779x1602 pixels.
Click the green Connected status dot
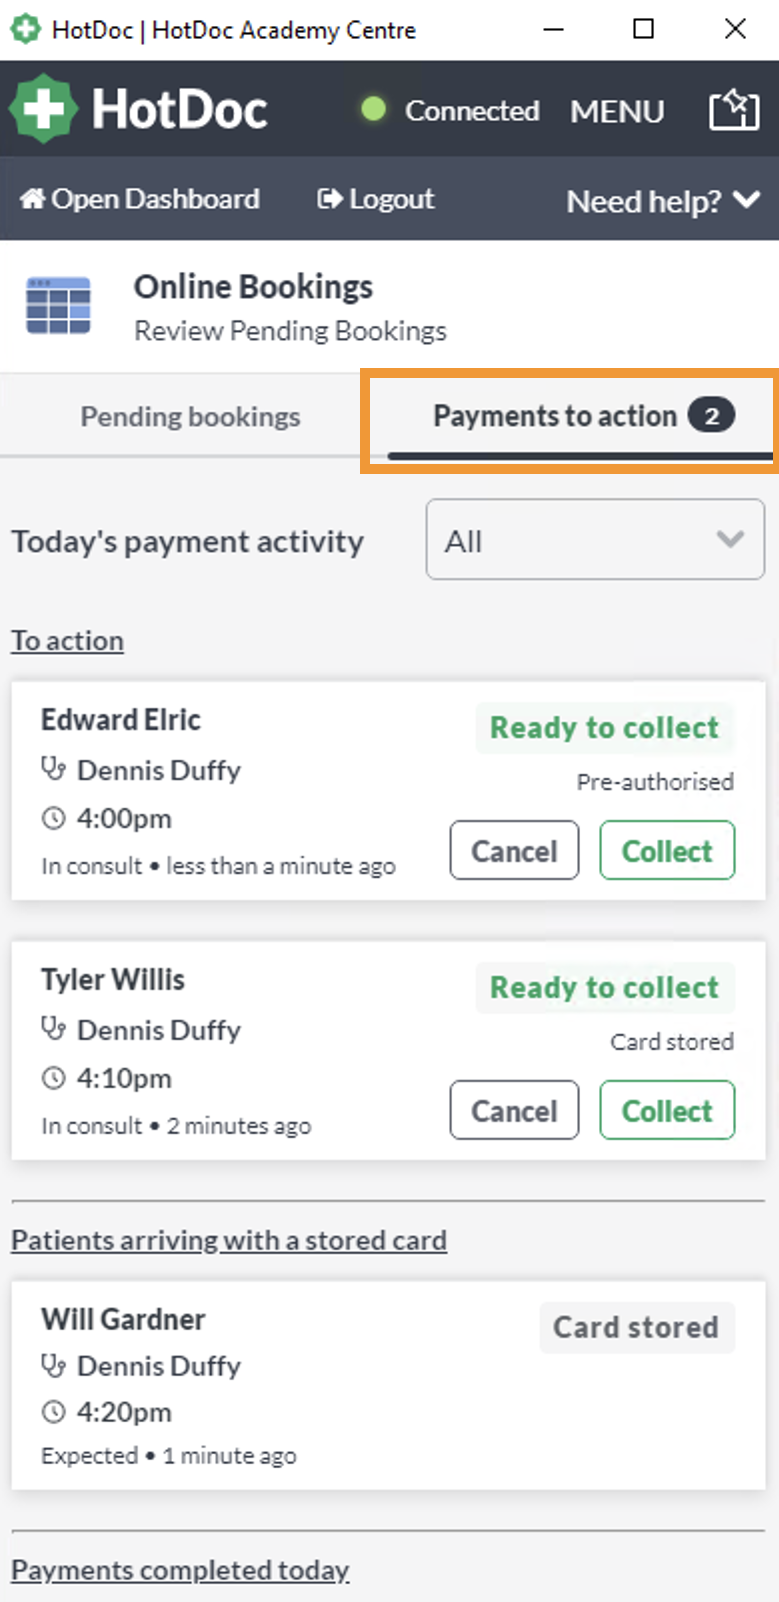pos(374,109)
